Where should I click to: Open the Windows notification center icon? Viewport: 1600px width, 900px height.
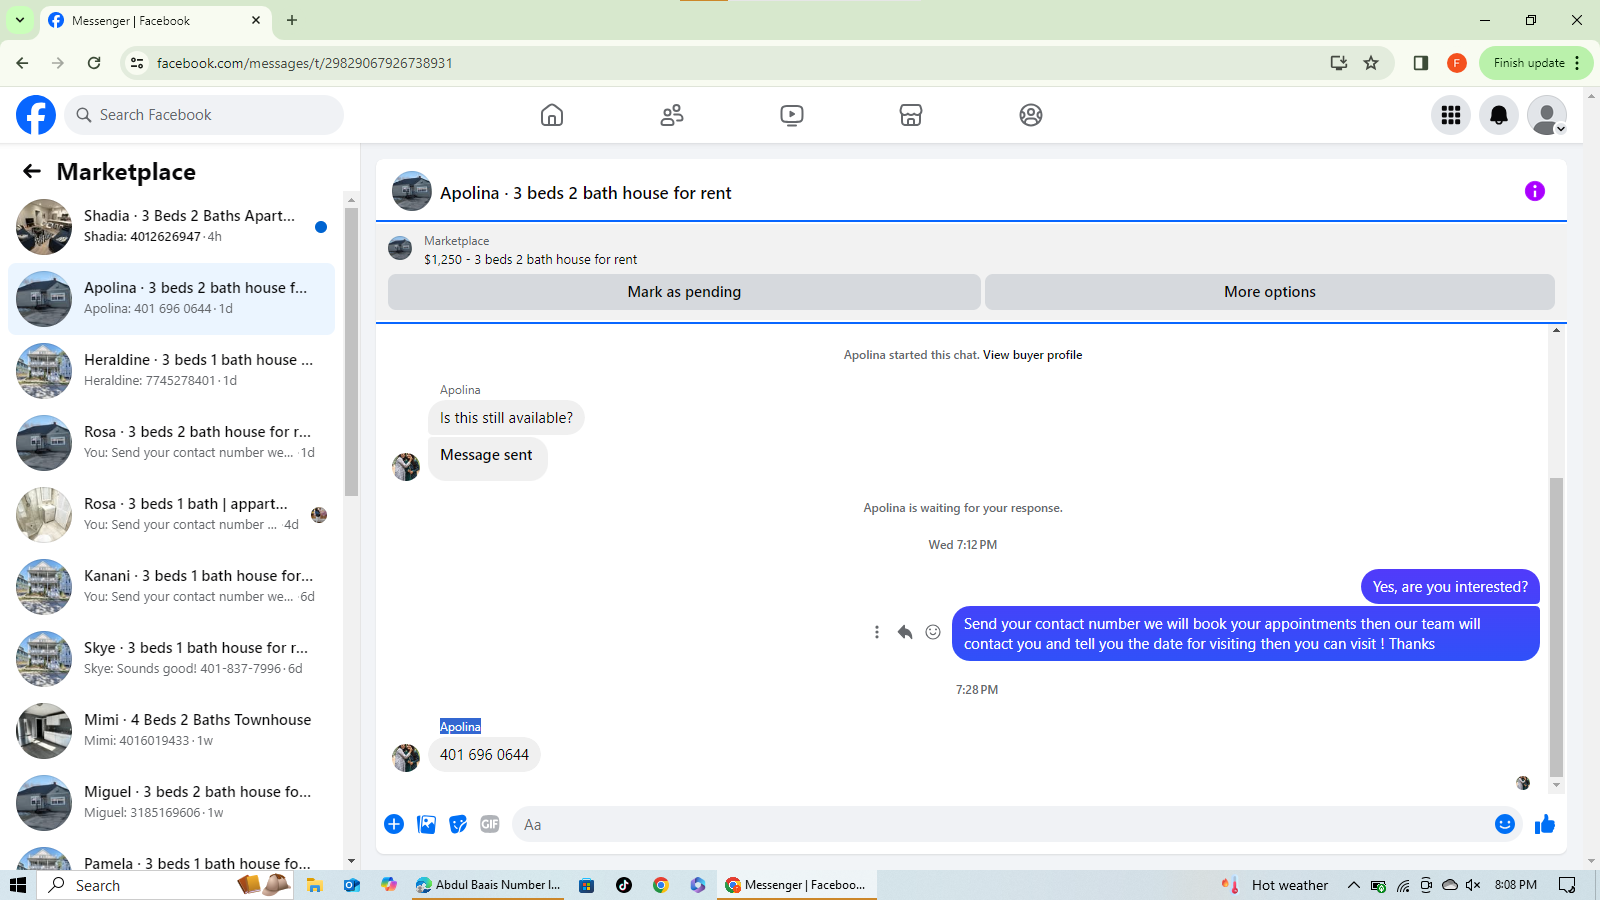tap(1567, 885)
